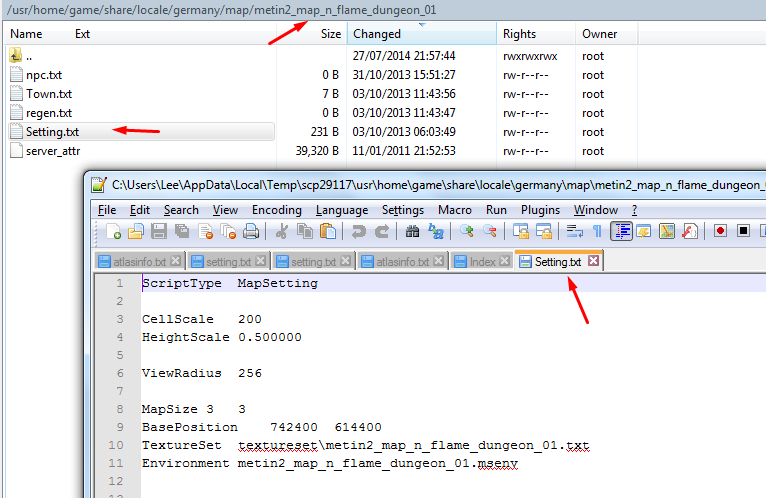Stop macro recording with black square
This screenshot has height=498, width=766.
[744, 231]
